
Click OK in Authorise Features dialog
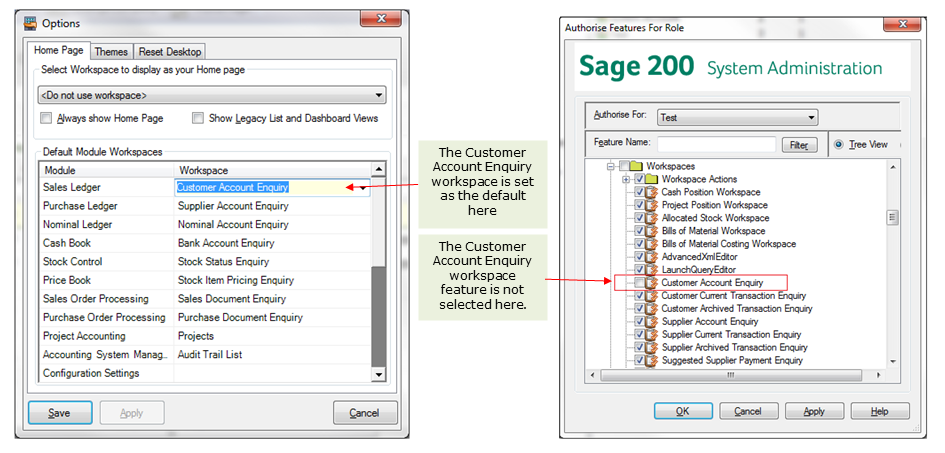[x=683, y=411]
